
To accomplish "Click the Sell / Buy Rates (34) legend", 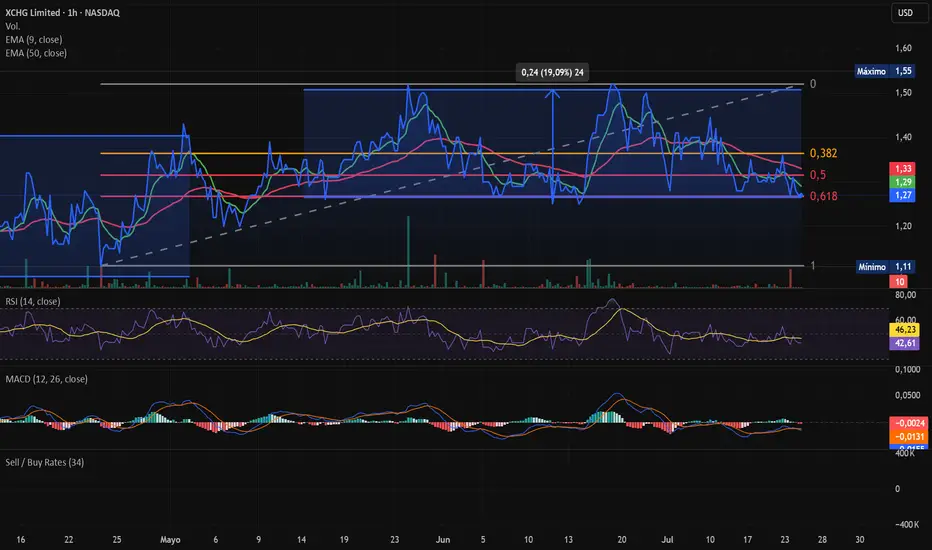I will 45,463.
